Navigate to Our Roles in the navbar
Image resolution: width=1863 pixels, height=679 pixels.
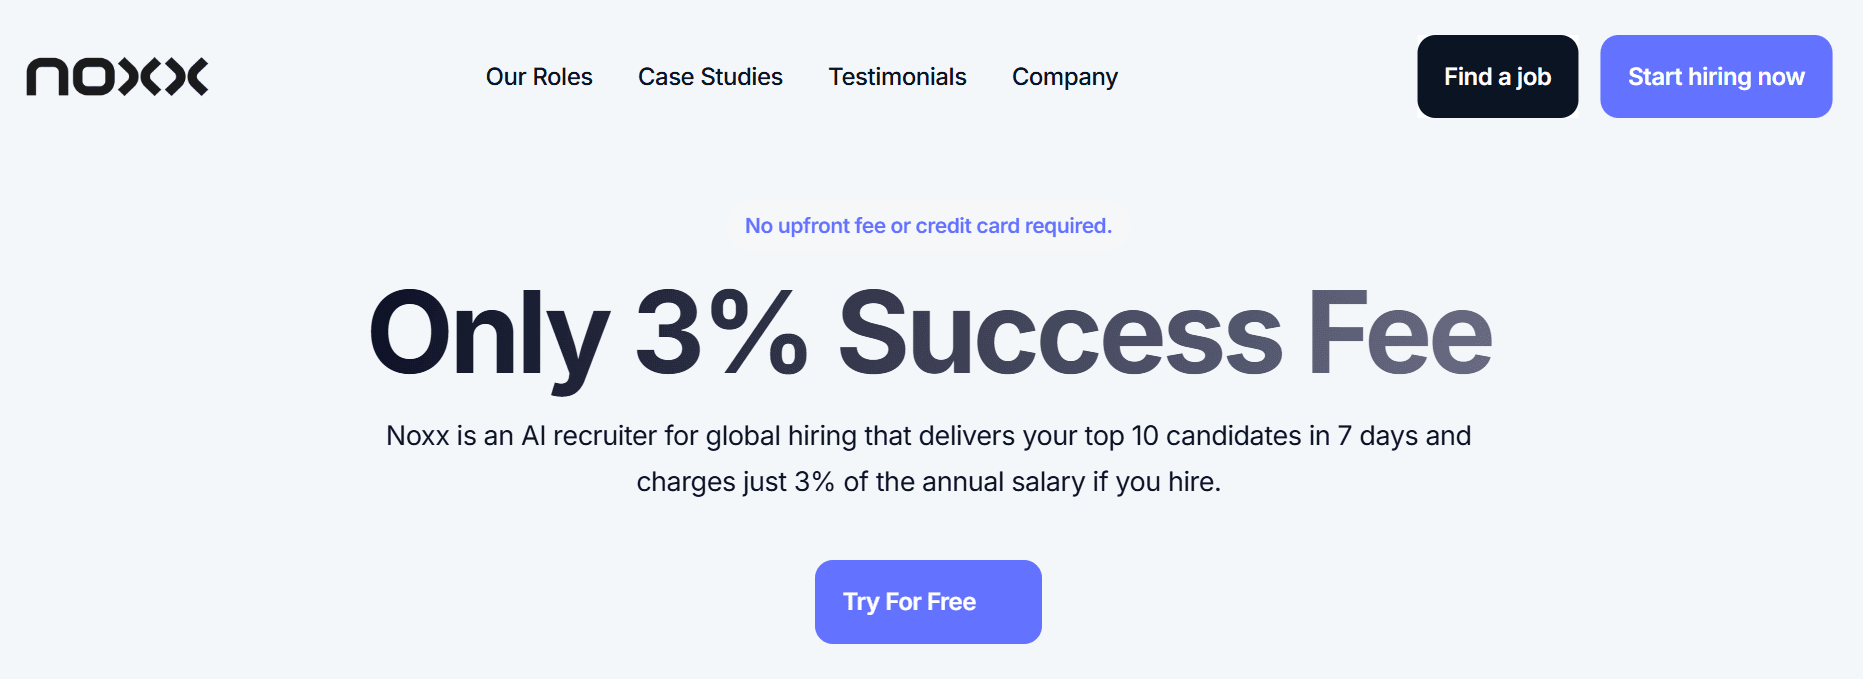click(x=539, y=76)
